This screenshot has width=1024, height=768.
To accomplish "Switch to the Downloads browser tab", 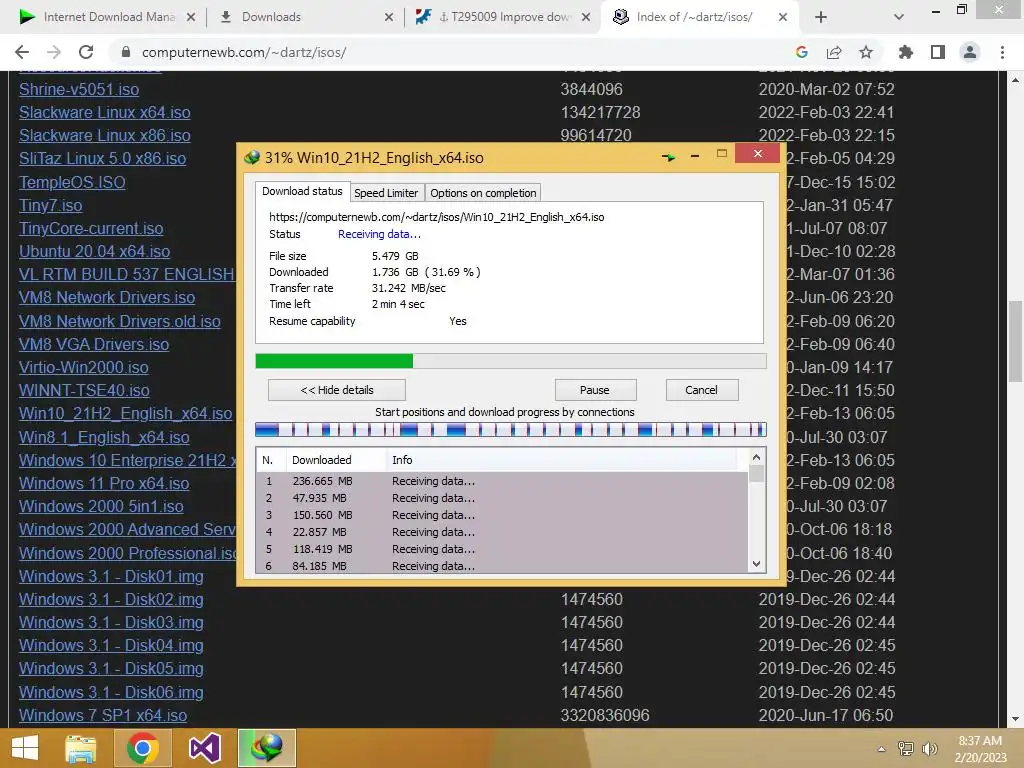I will (304, 17).
